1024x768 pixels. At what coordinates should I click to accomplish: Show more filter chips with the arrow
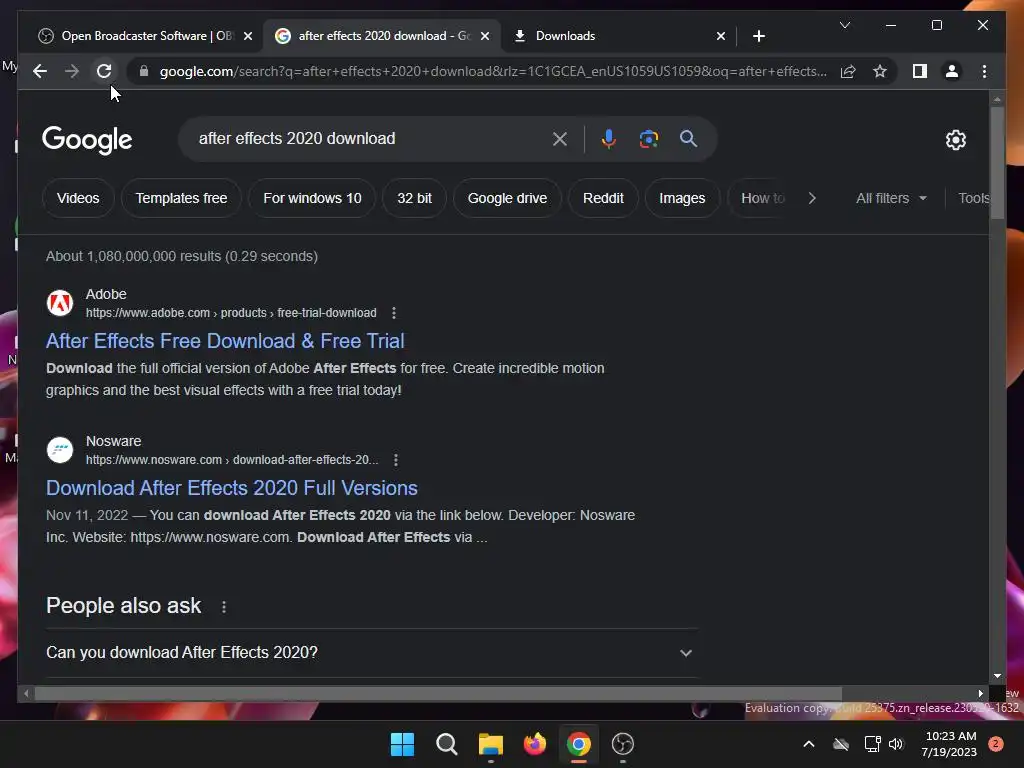[x=812, y=198]
